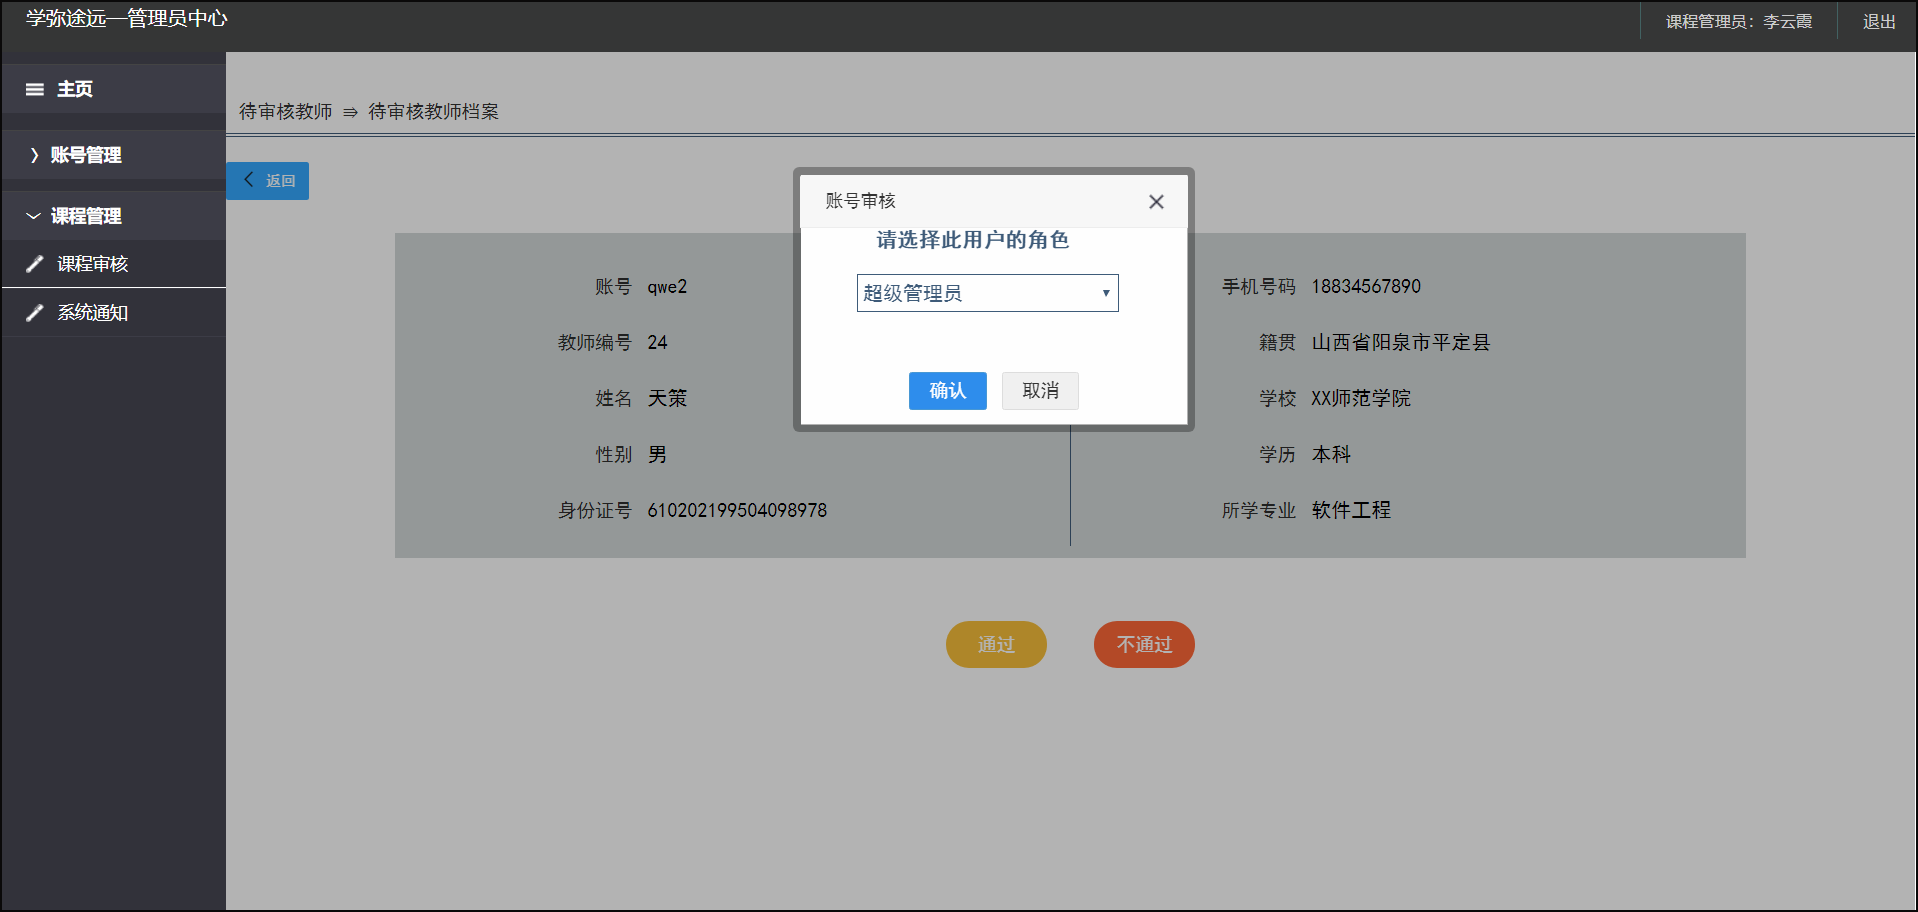The height and width of the screenshot is (912, 1918).
Task: Click 退出 to log out
Action: (1879, 20)
